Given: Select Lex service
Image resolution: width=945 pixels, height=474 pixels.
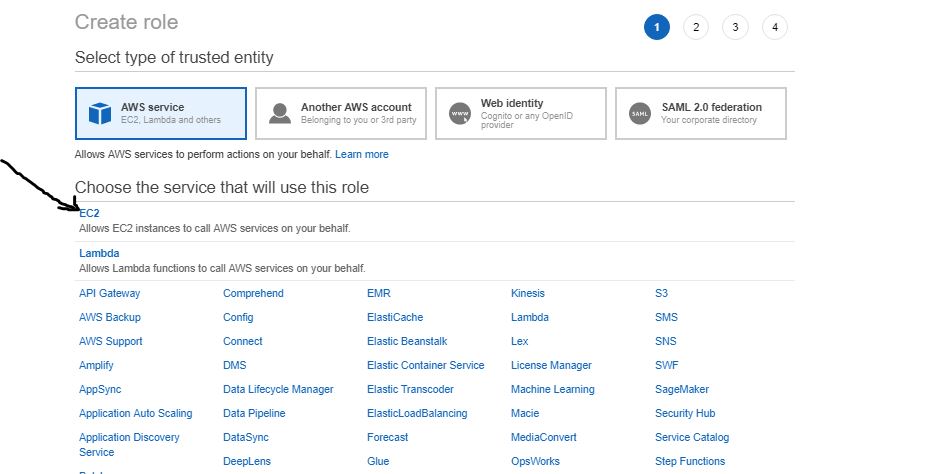Looking at the screenshot, I should (x=519, y=341).
